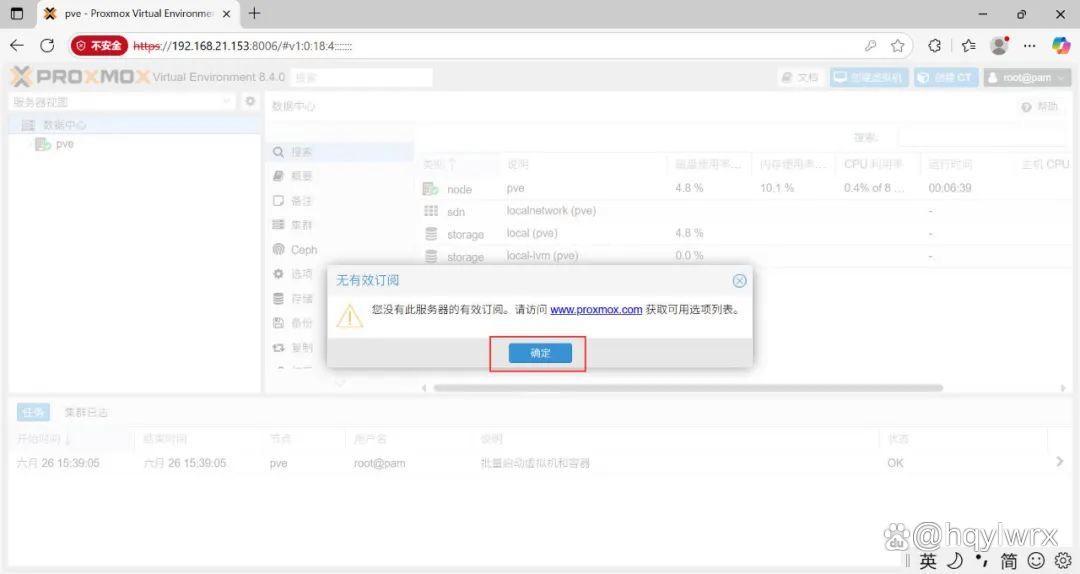Viewport: 1080px width, 574px height.
Task: Click the password key icon
Action: (871, 45)
